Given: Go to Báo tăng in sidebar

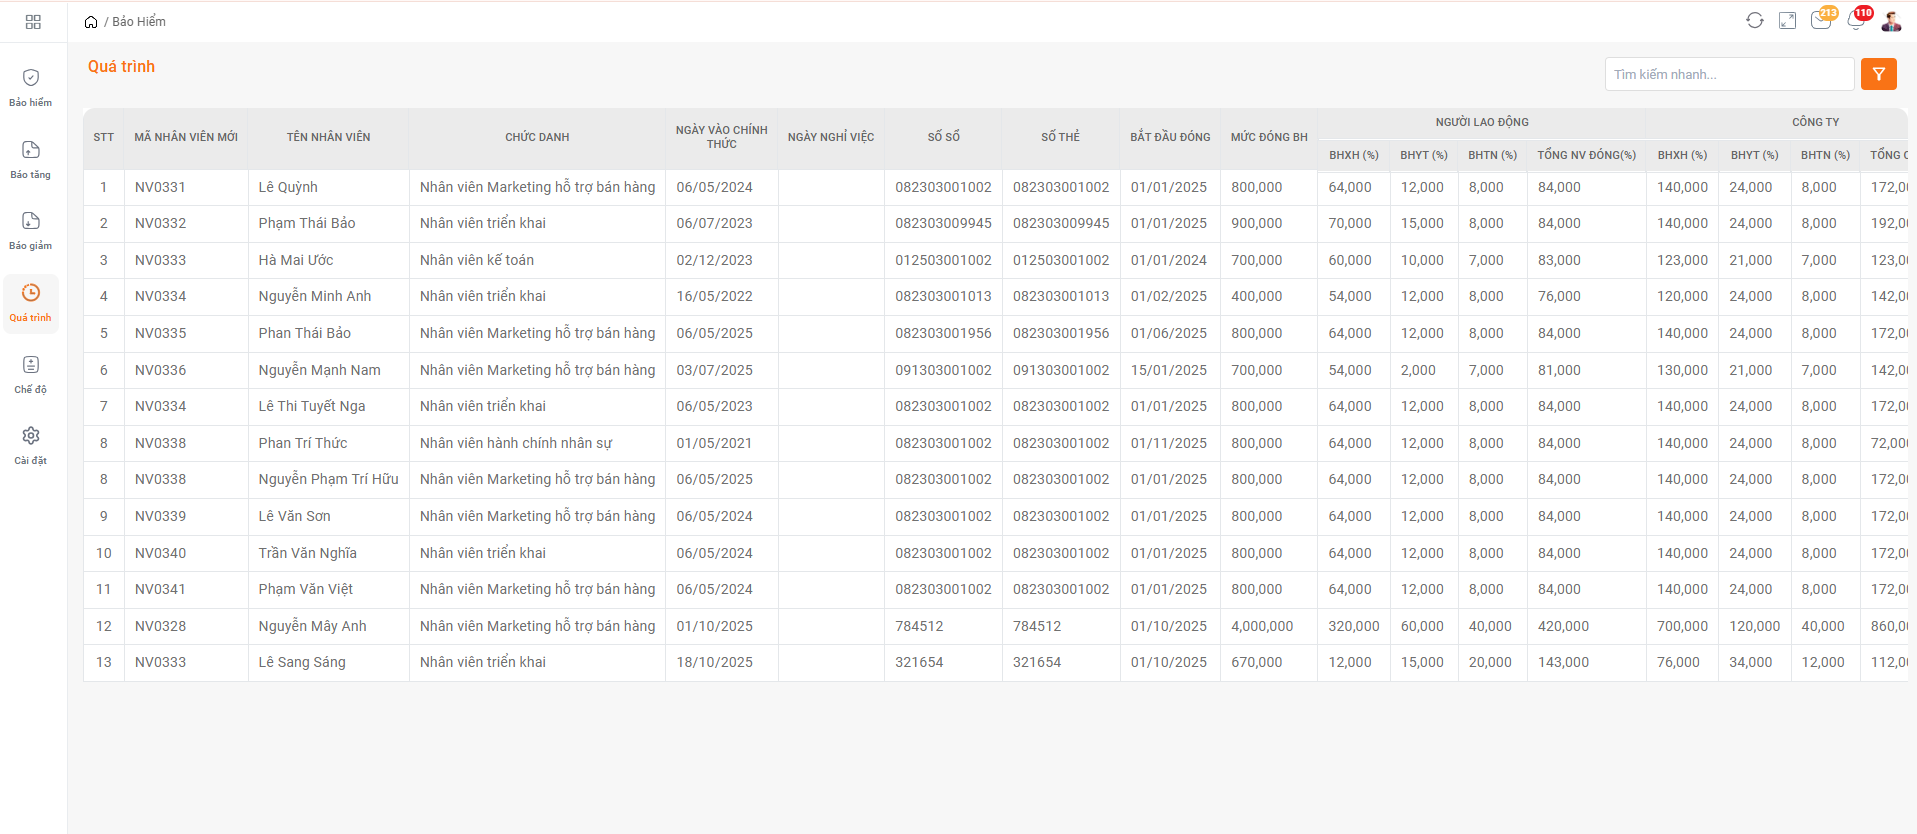Looking at the screenshot, I should pos(31,159).
